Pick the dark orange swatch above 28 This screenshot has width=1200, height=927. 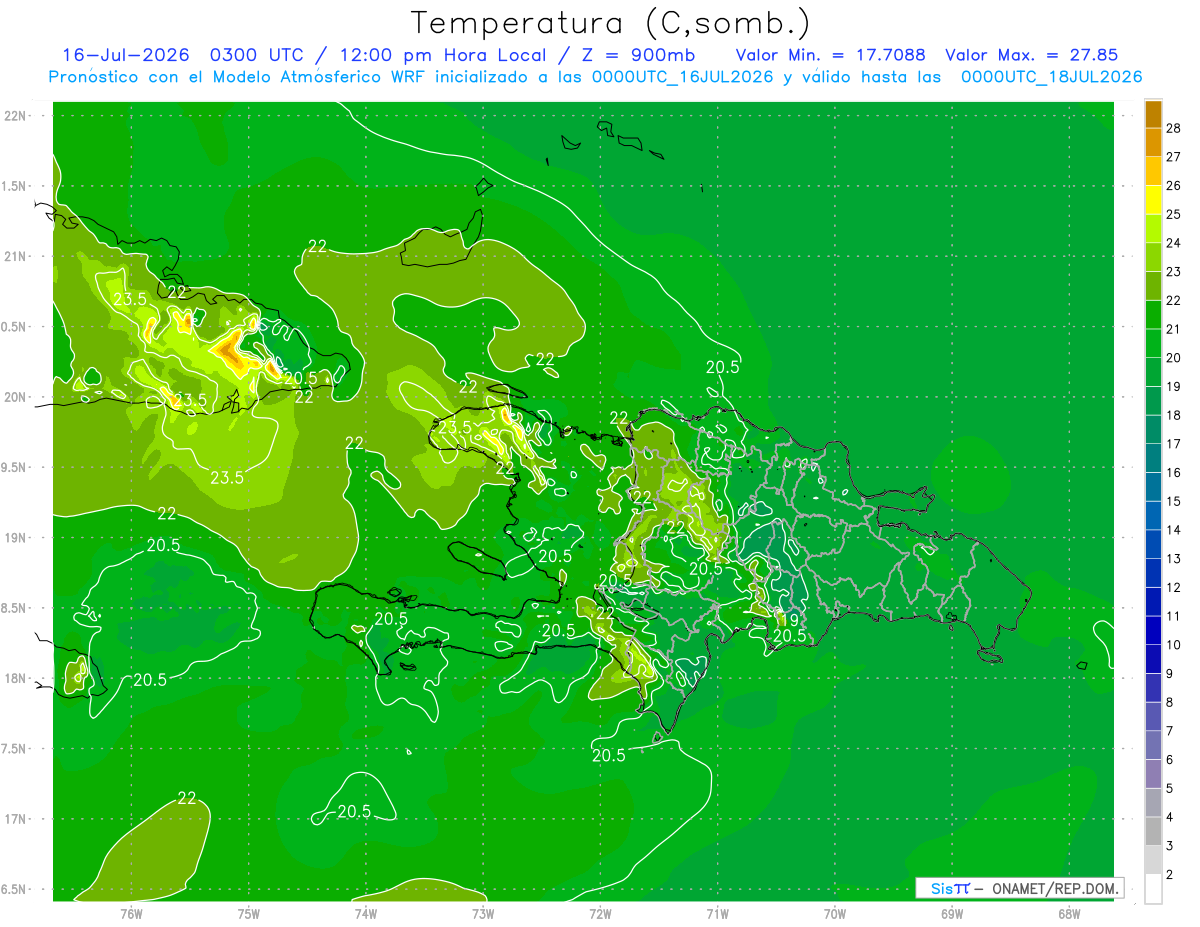(x=1153, y=114)
